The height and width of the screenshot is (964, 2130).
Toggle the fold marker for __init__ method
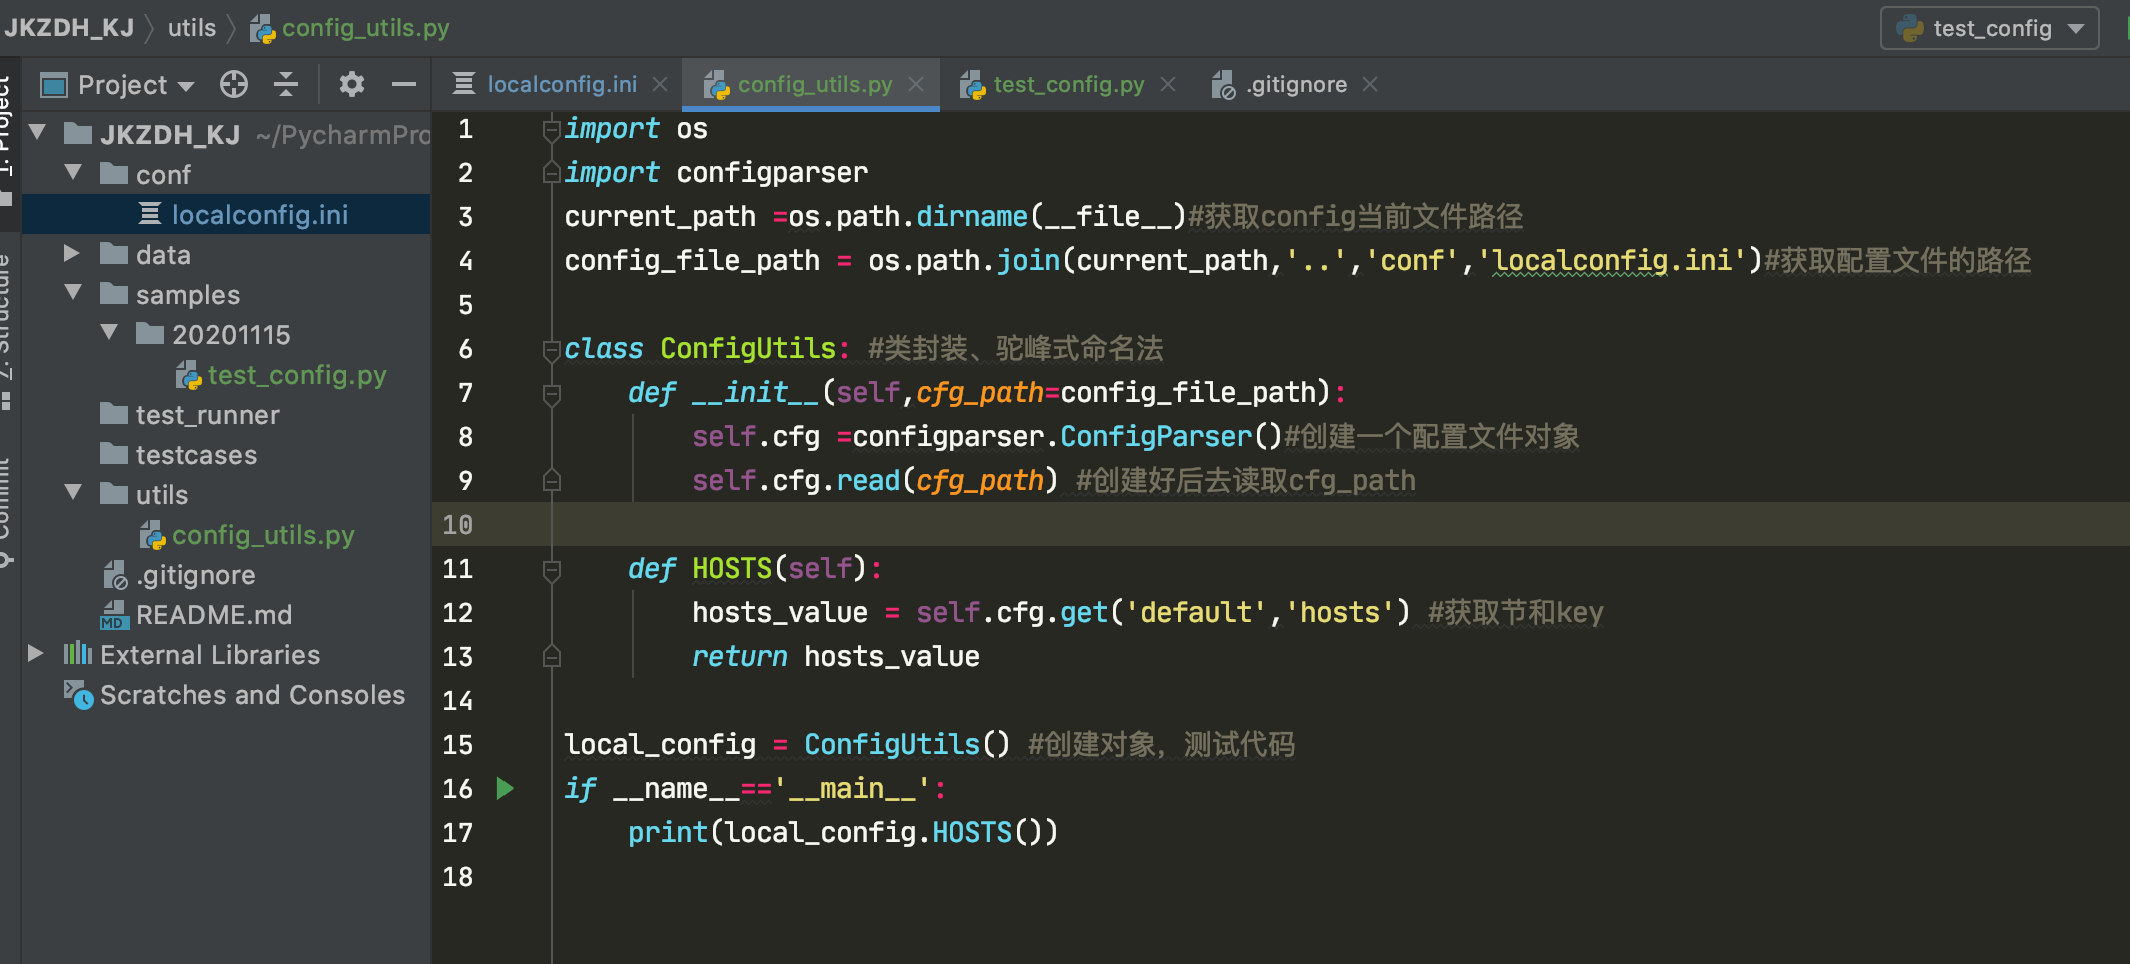point(551,393)
